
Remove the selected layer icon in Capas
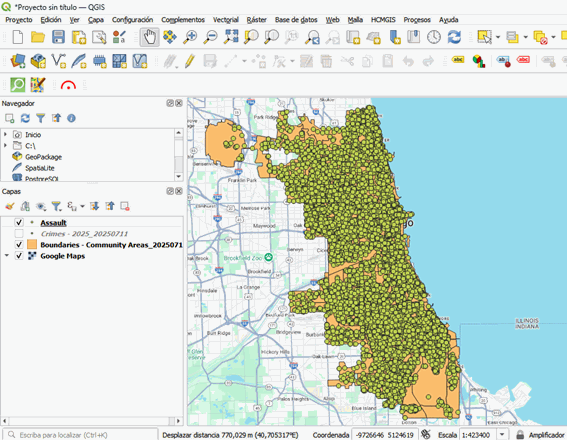tap(125, 206)
